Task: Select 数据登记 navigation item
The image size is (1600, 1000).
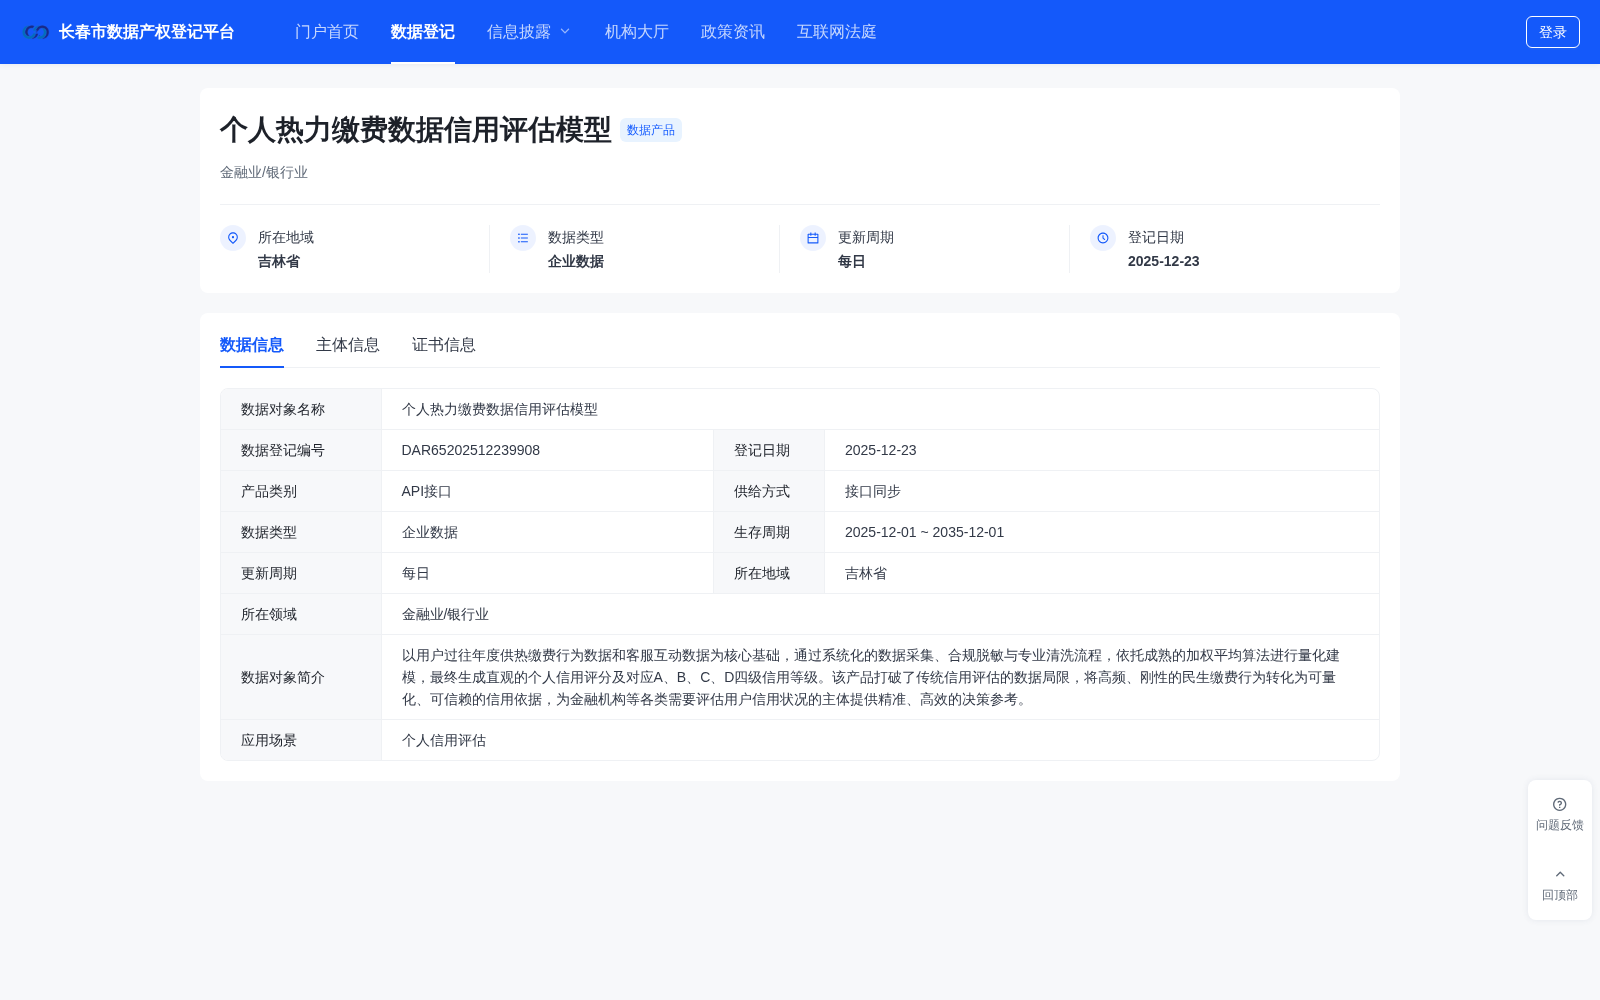Action: pyautogui.click(x=423, y=32)
